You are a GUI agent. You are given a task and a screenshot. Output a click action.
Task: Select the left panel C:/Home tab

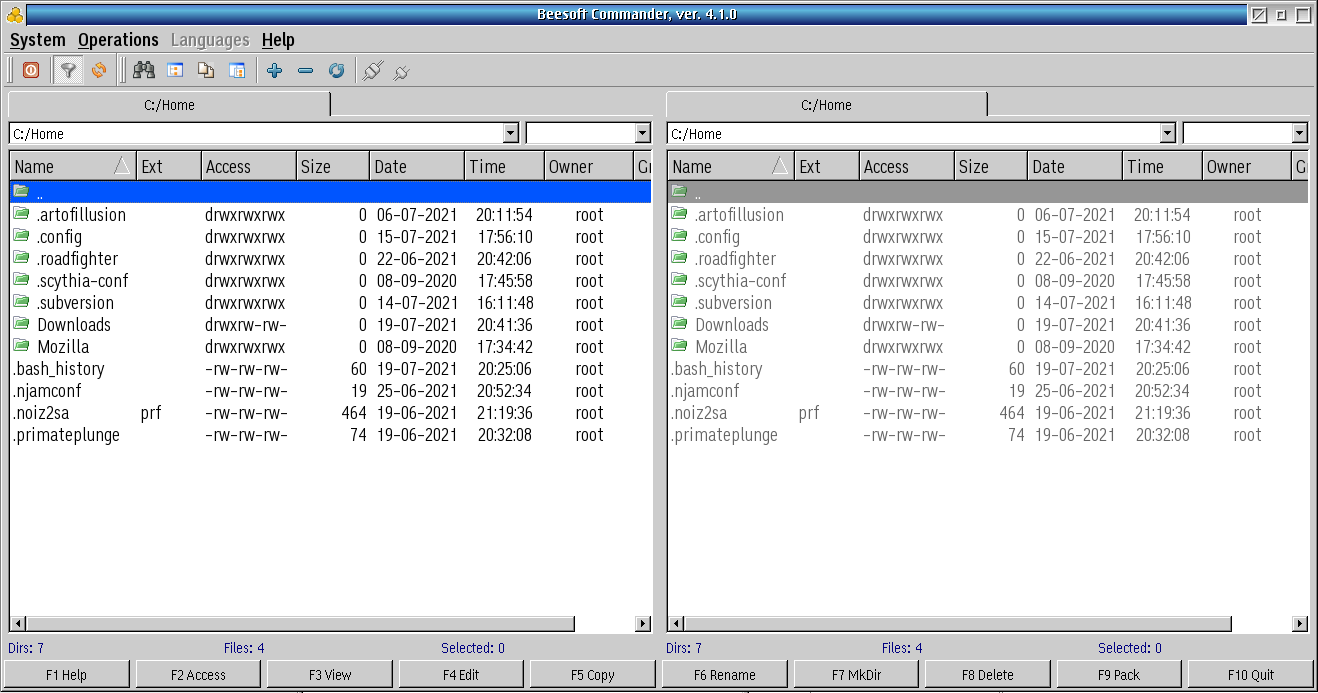169,105
